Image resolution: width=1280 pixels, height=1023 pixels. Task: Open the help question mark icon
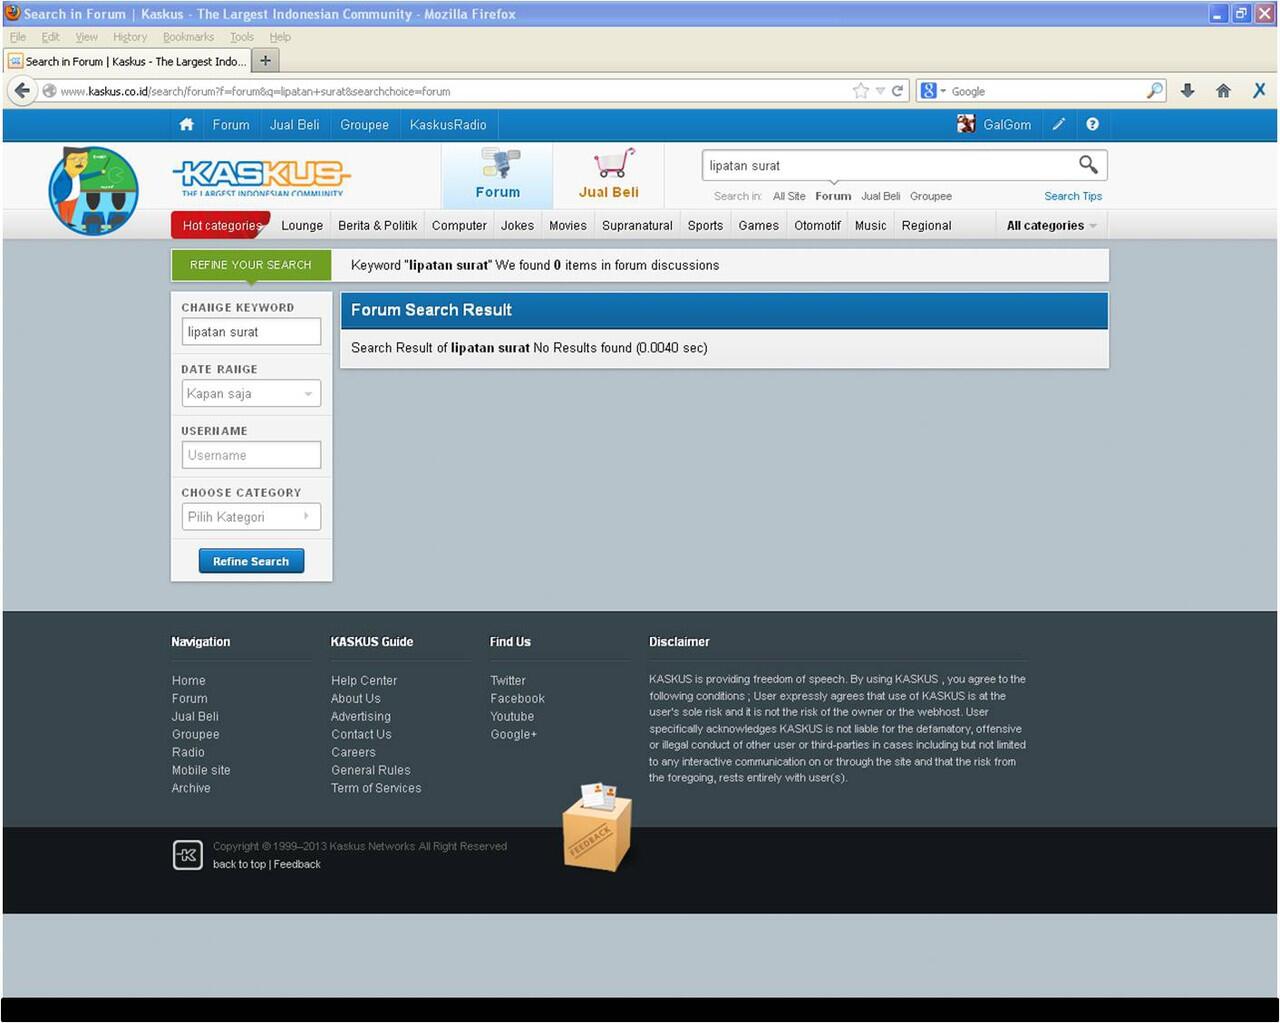(x=1092, y=125)
